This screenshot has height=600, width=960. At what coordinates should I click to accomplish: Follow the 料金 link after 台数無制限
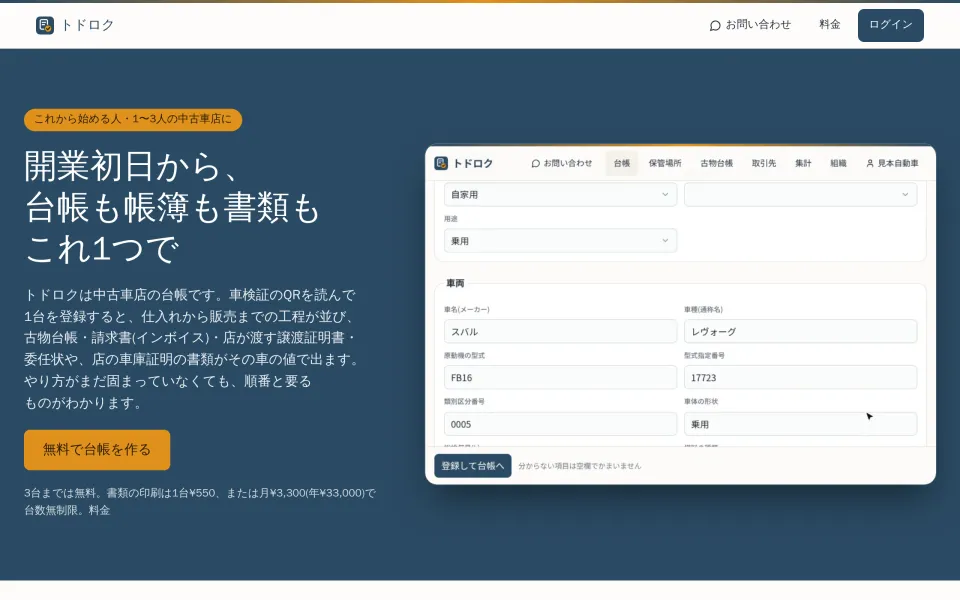coord(99,510)
